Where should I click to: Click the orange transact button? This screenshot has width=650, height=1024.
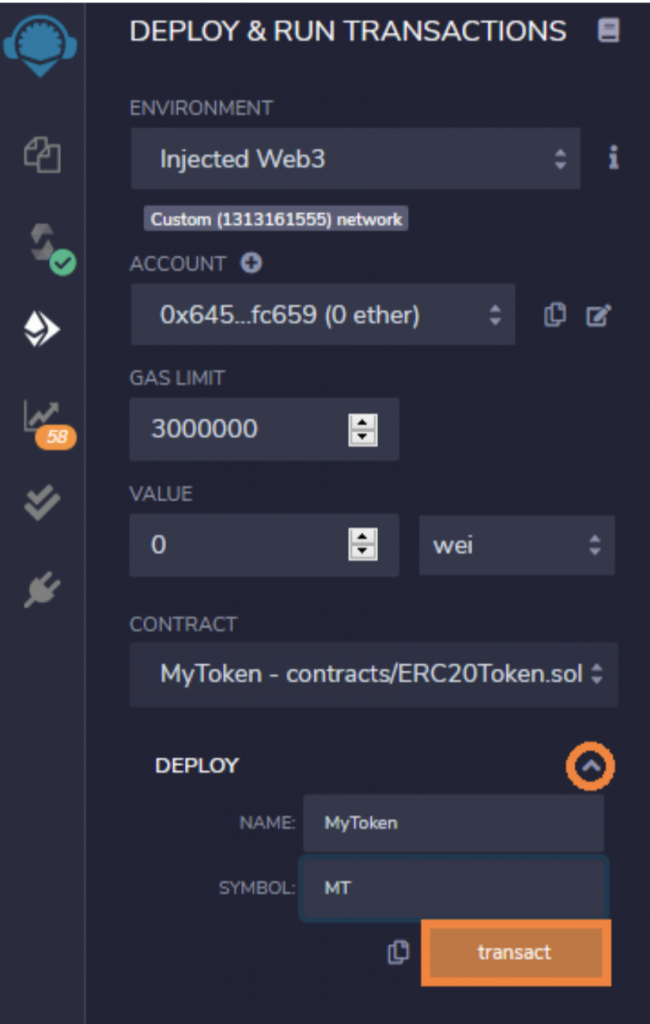pyautogui.click(x=515, y=952)
